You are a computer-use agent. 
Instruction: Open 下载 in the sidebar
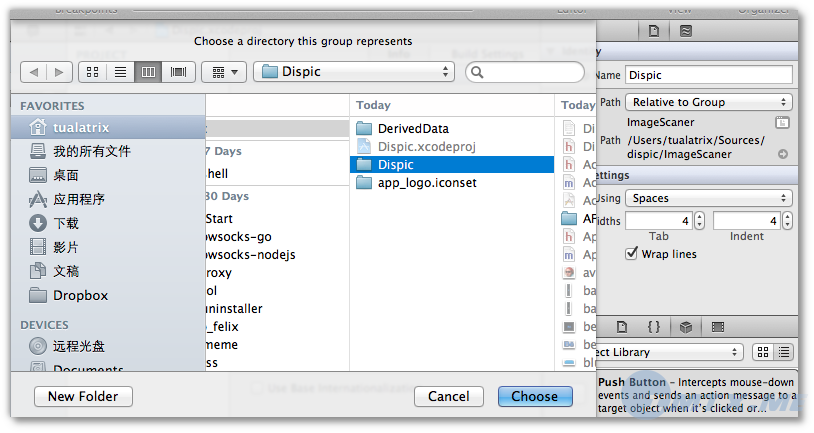[x=108, y=223]
